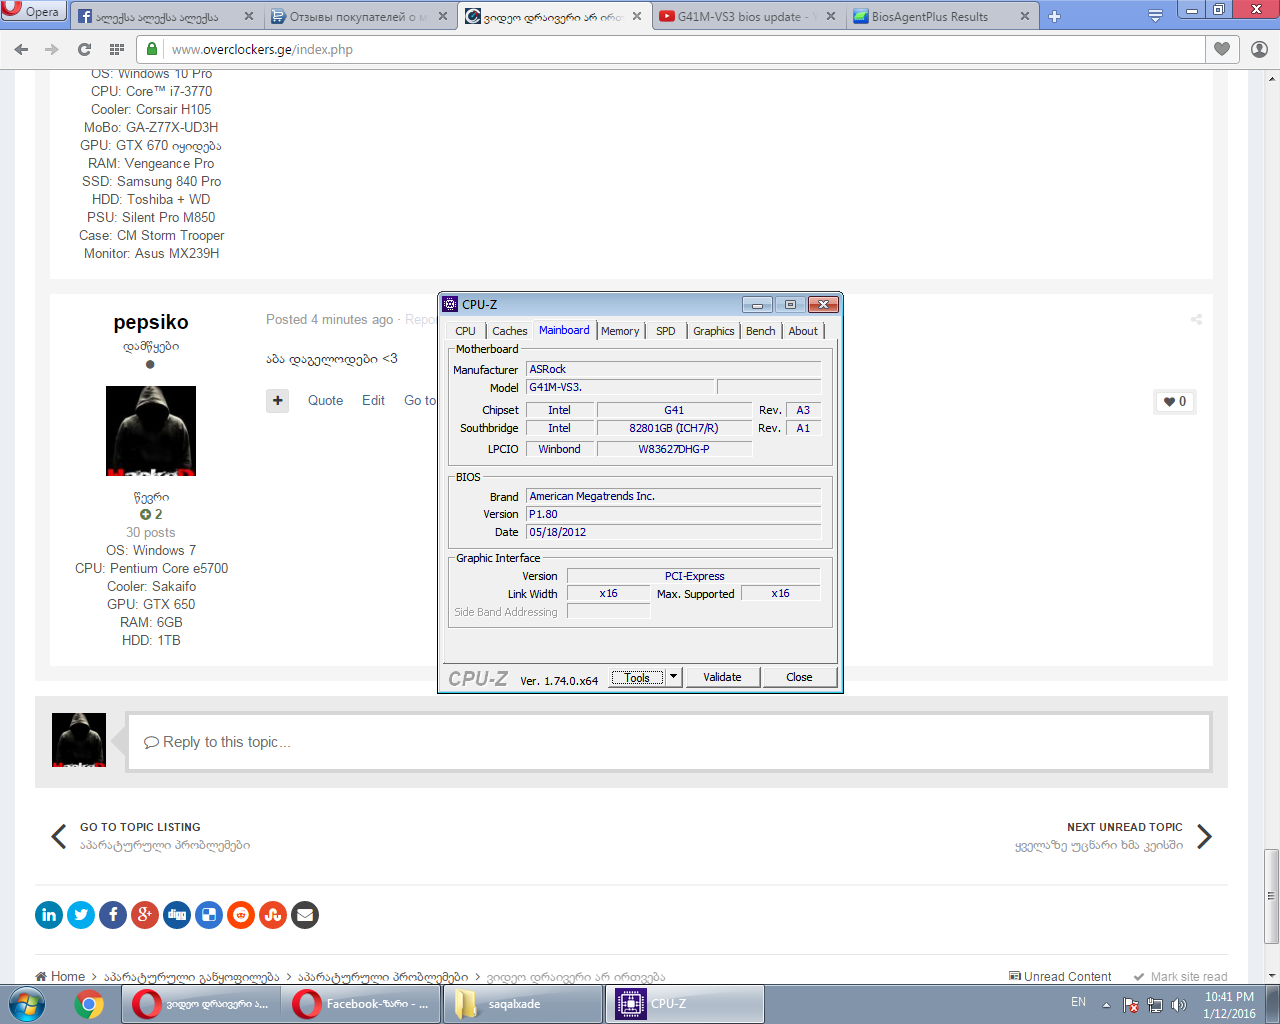The width and height of the screenshot is (1280, 1024).
Task: Bookmark page with heart icon in address bar
Action: tap(1221, 49)
